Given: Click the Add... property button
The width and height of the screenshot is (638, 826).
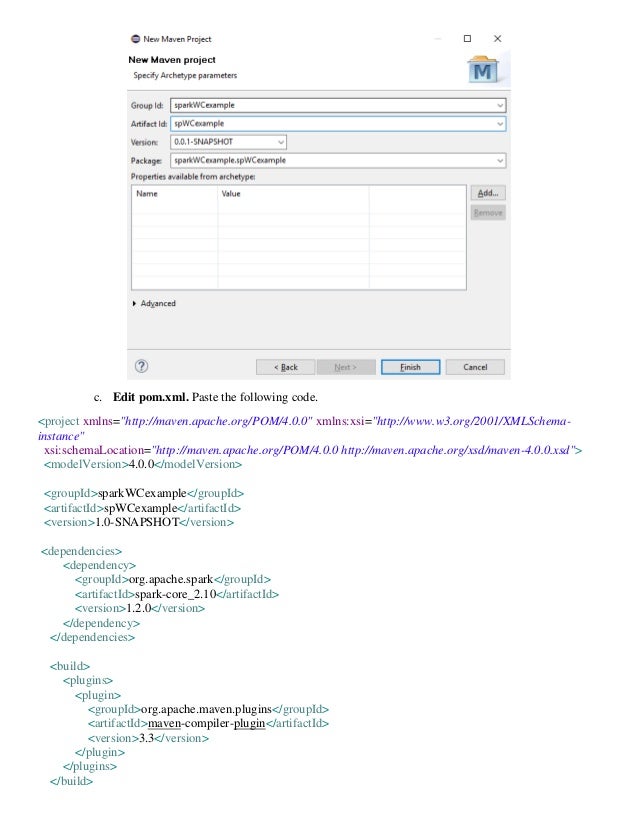Looking at the screenshot, I should pos(488,193).
